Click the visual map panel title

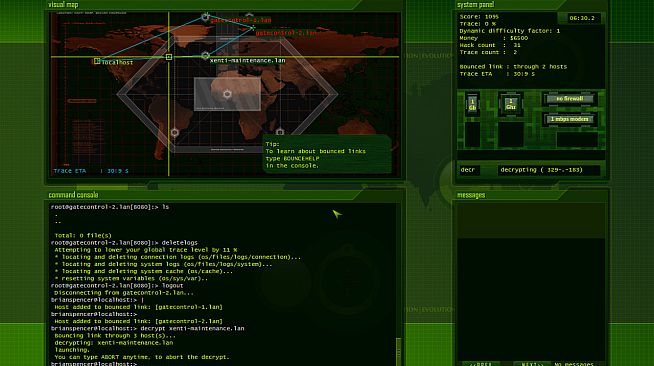pos(63,5)
